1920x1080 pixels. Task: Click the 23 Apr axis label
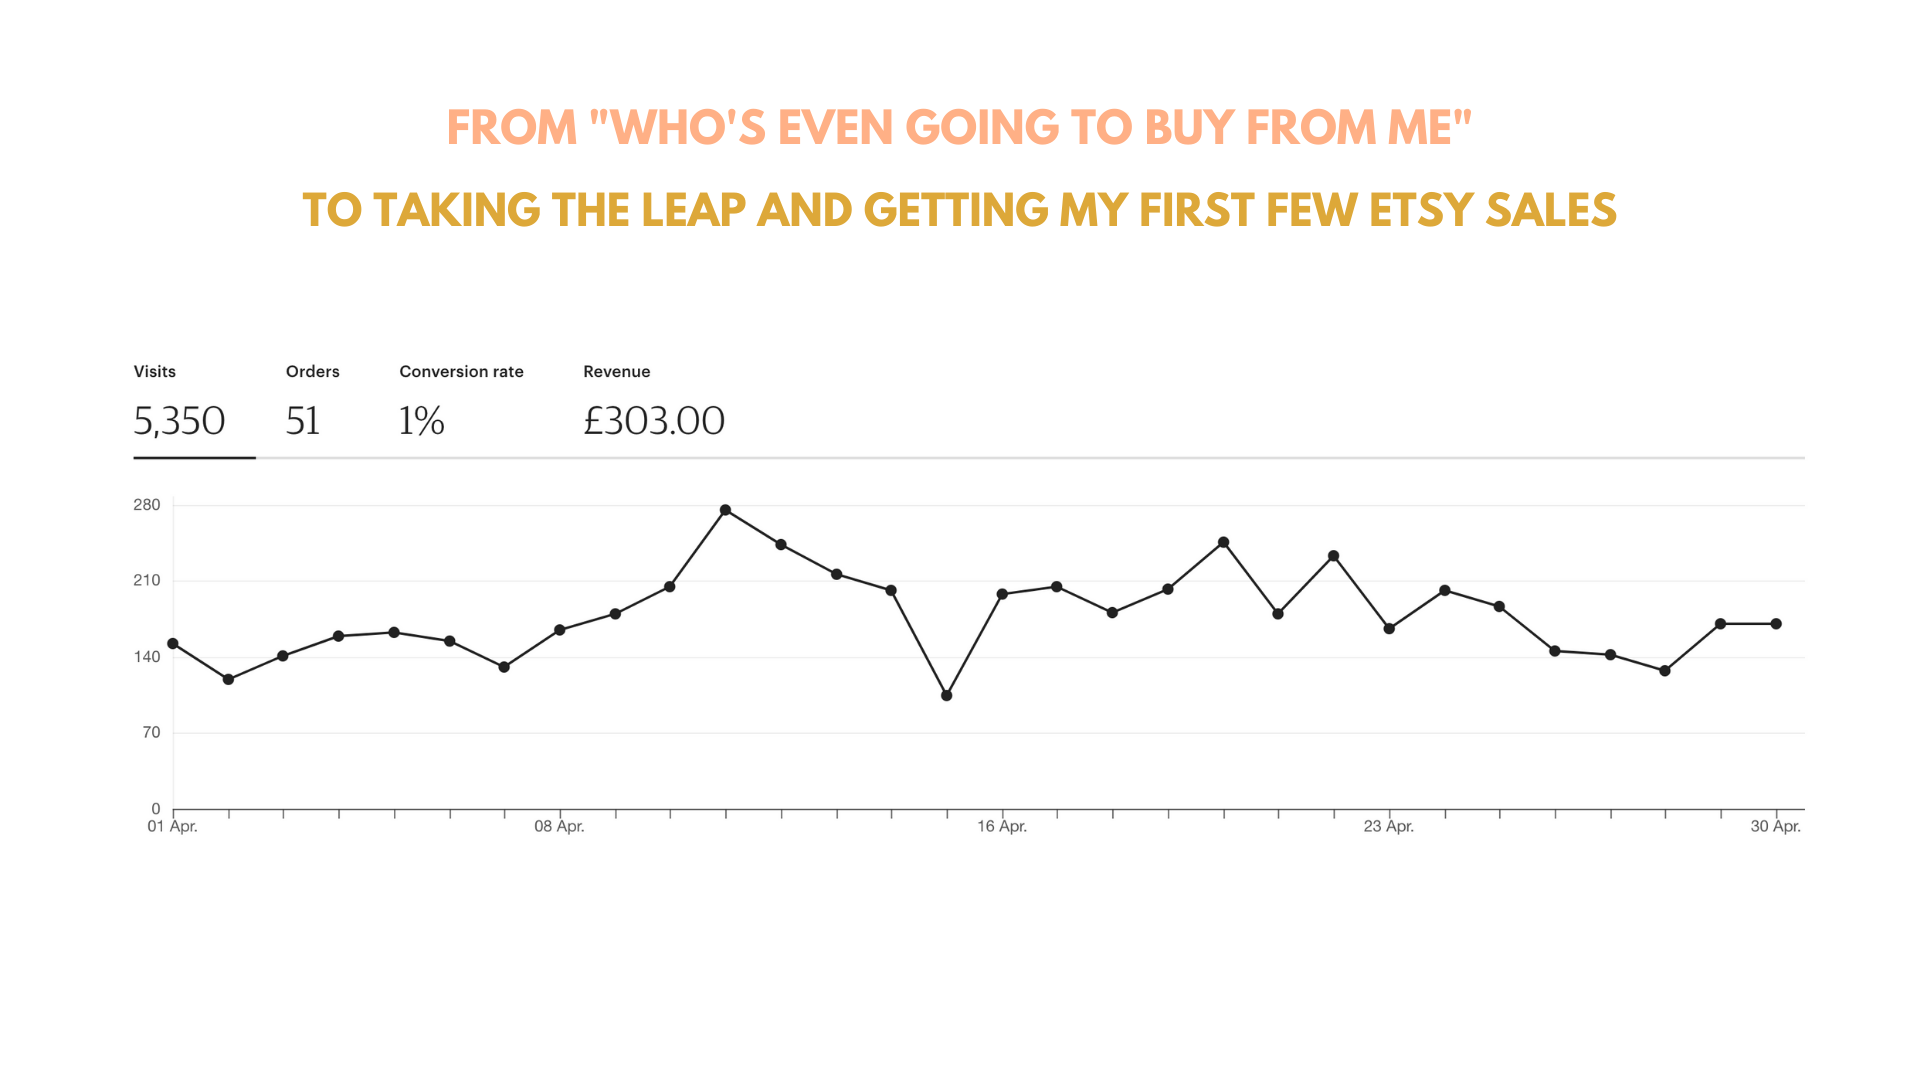[x=1389, y=826]
